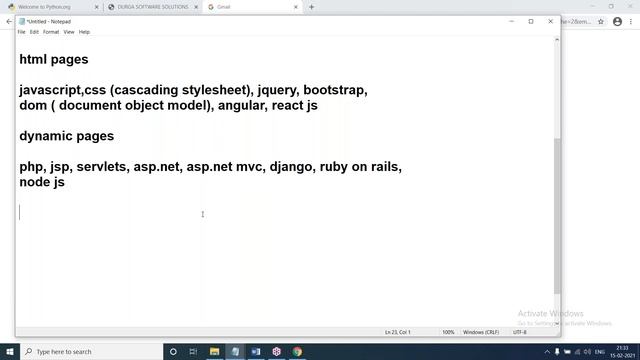Viewport: 640px width, 360px height.
Task: Click the microphone tray icon
Action: (x=557, y=351)
